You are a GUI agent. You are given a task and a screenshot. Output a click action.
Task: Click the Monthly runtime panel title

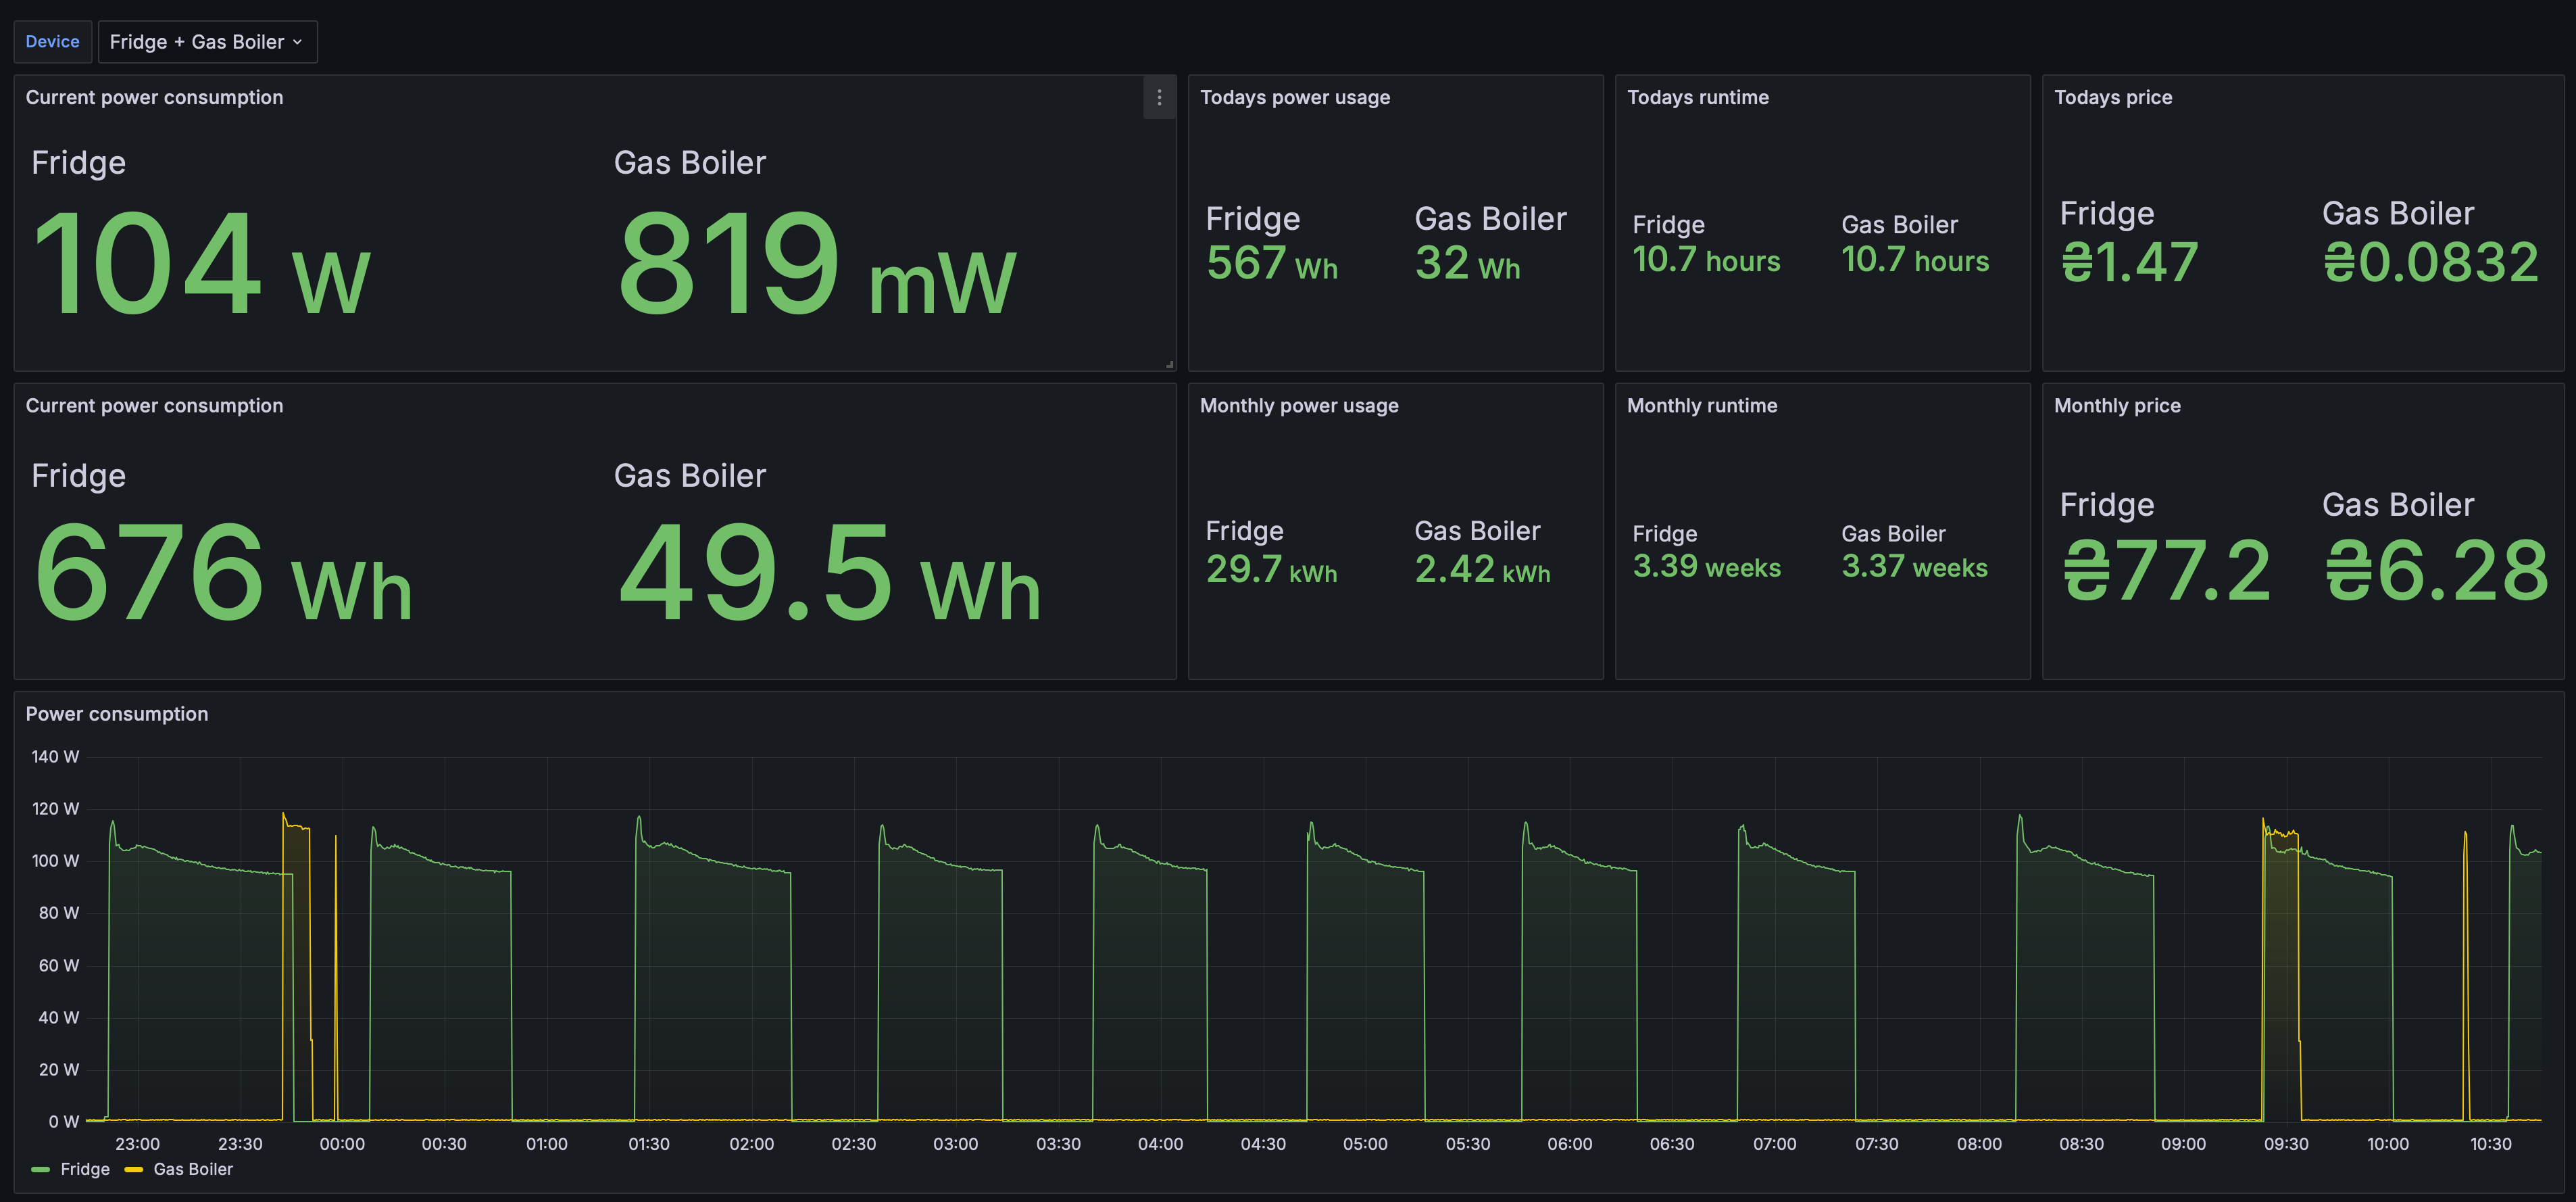tap(1701, 406)
